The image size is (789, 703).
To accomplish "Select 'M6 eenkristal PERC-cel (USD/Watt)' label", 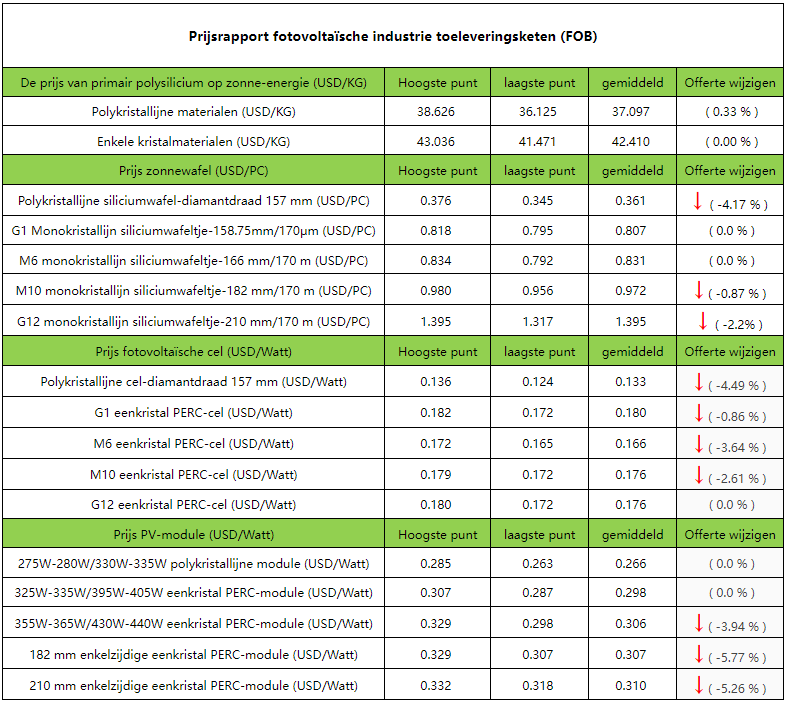I will pos(194,444).
